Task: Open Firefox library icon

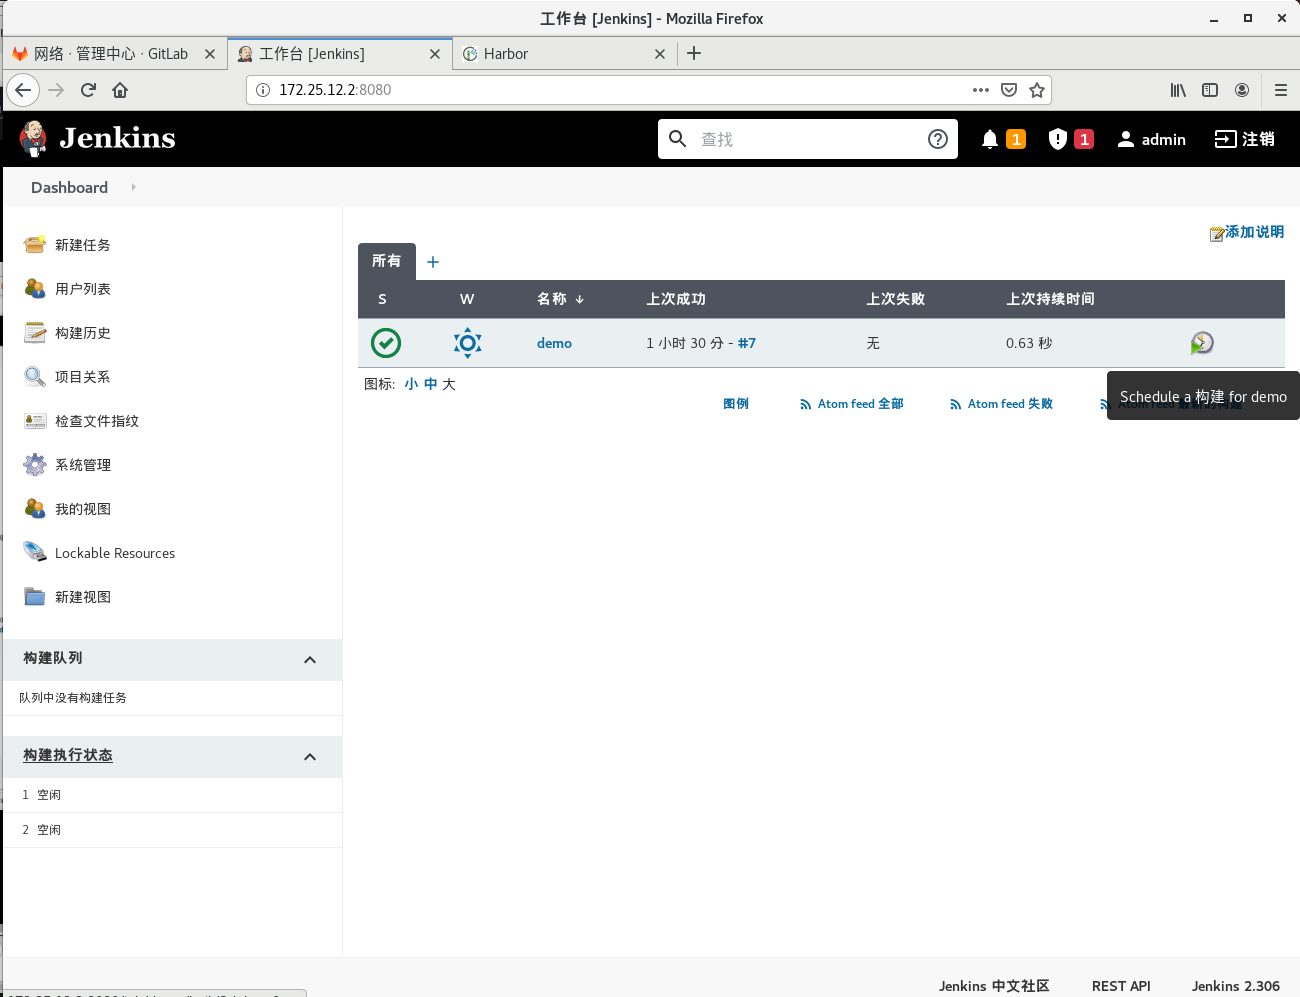Action: coord(1178,90)
